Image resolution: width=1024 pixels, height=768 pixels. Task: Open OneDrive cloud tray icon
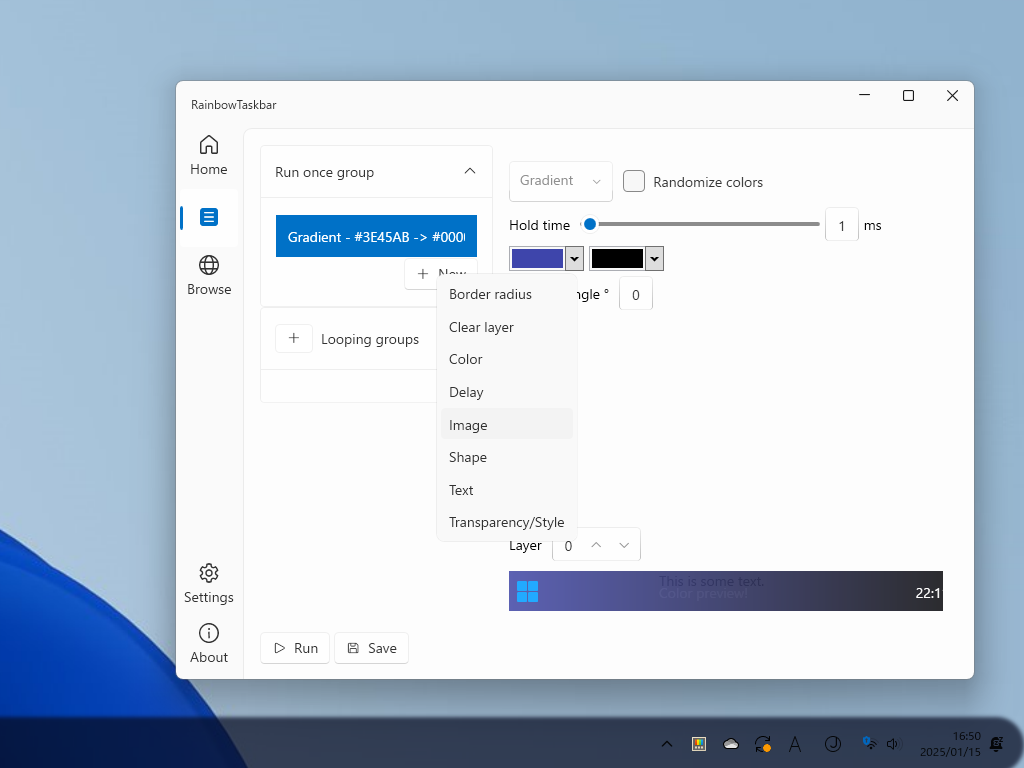tap(731, 744)
